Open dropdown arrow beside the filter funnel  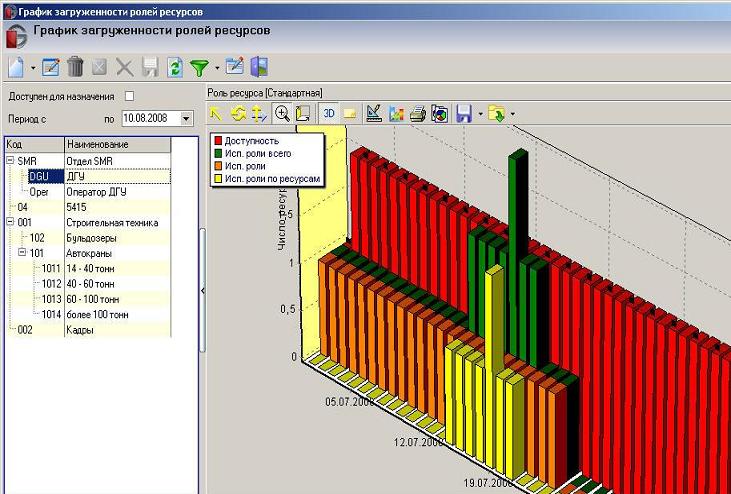pos(217,68)
